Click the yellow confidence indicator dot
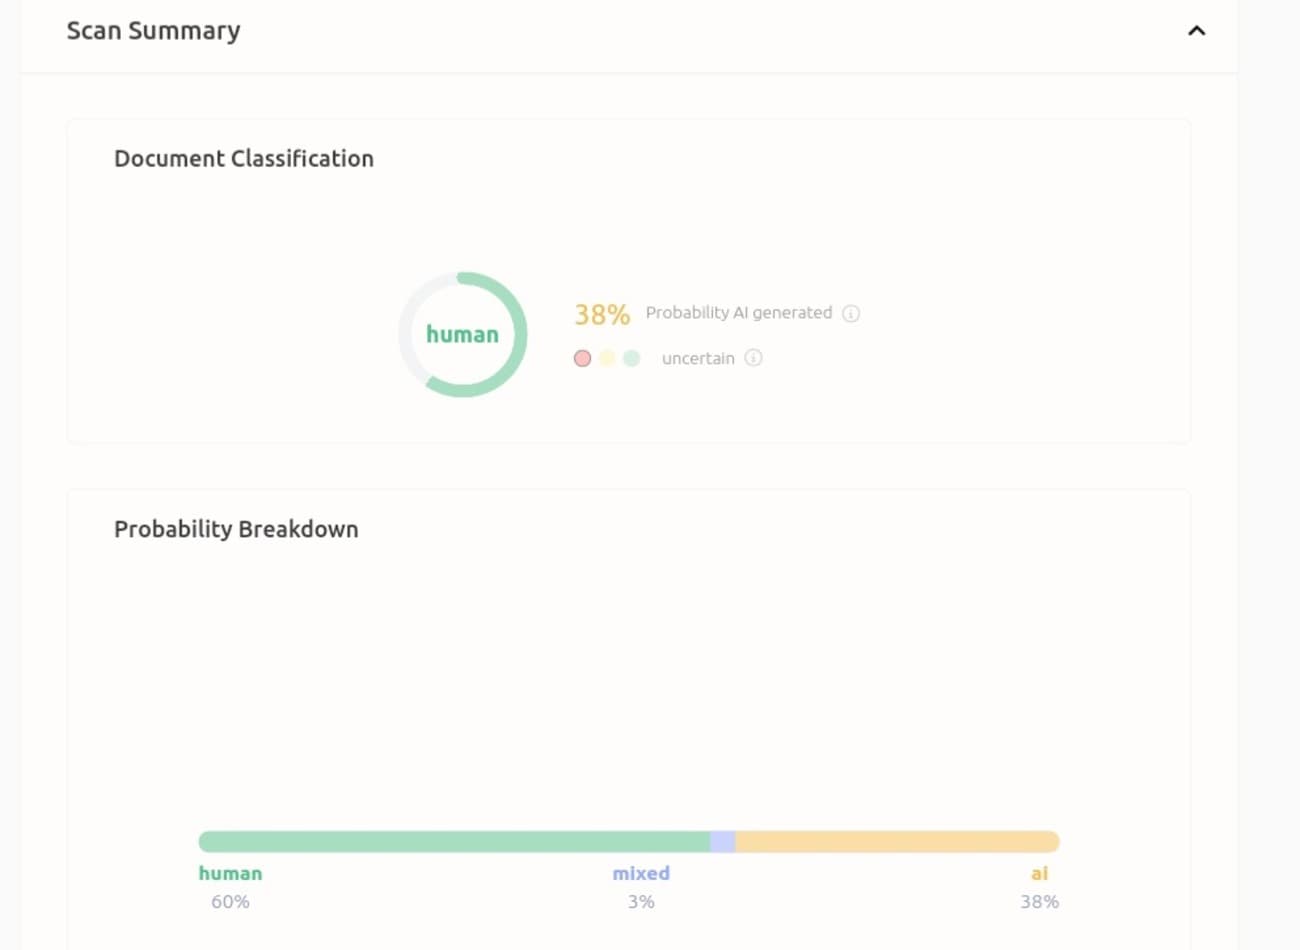Image resolution: width=1300 pixels, height=950 pixels. (x=607, y=358)
